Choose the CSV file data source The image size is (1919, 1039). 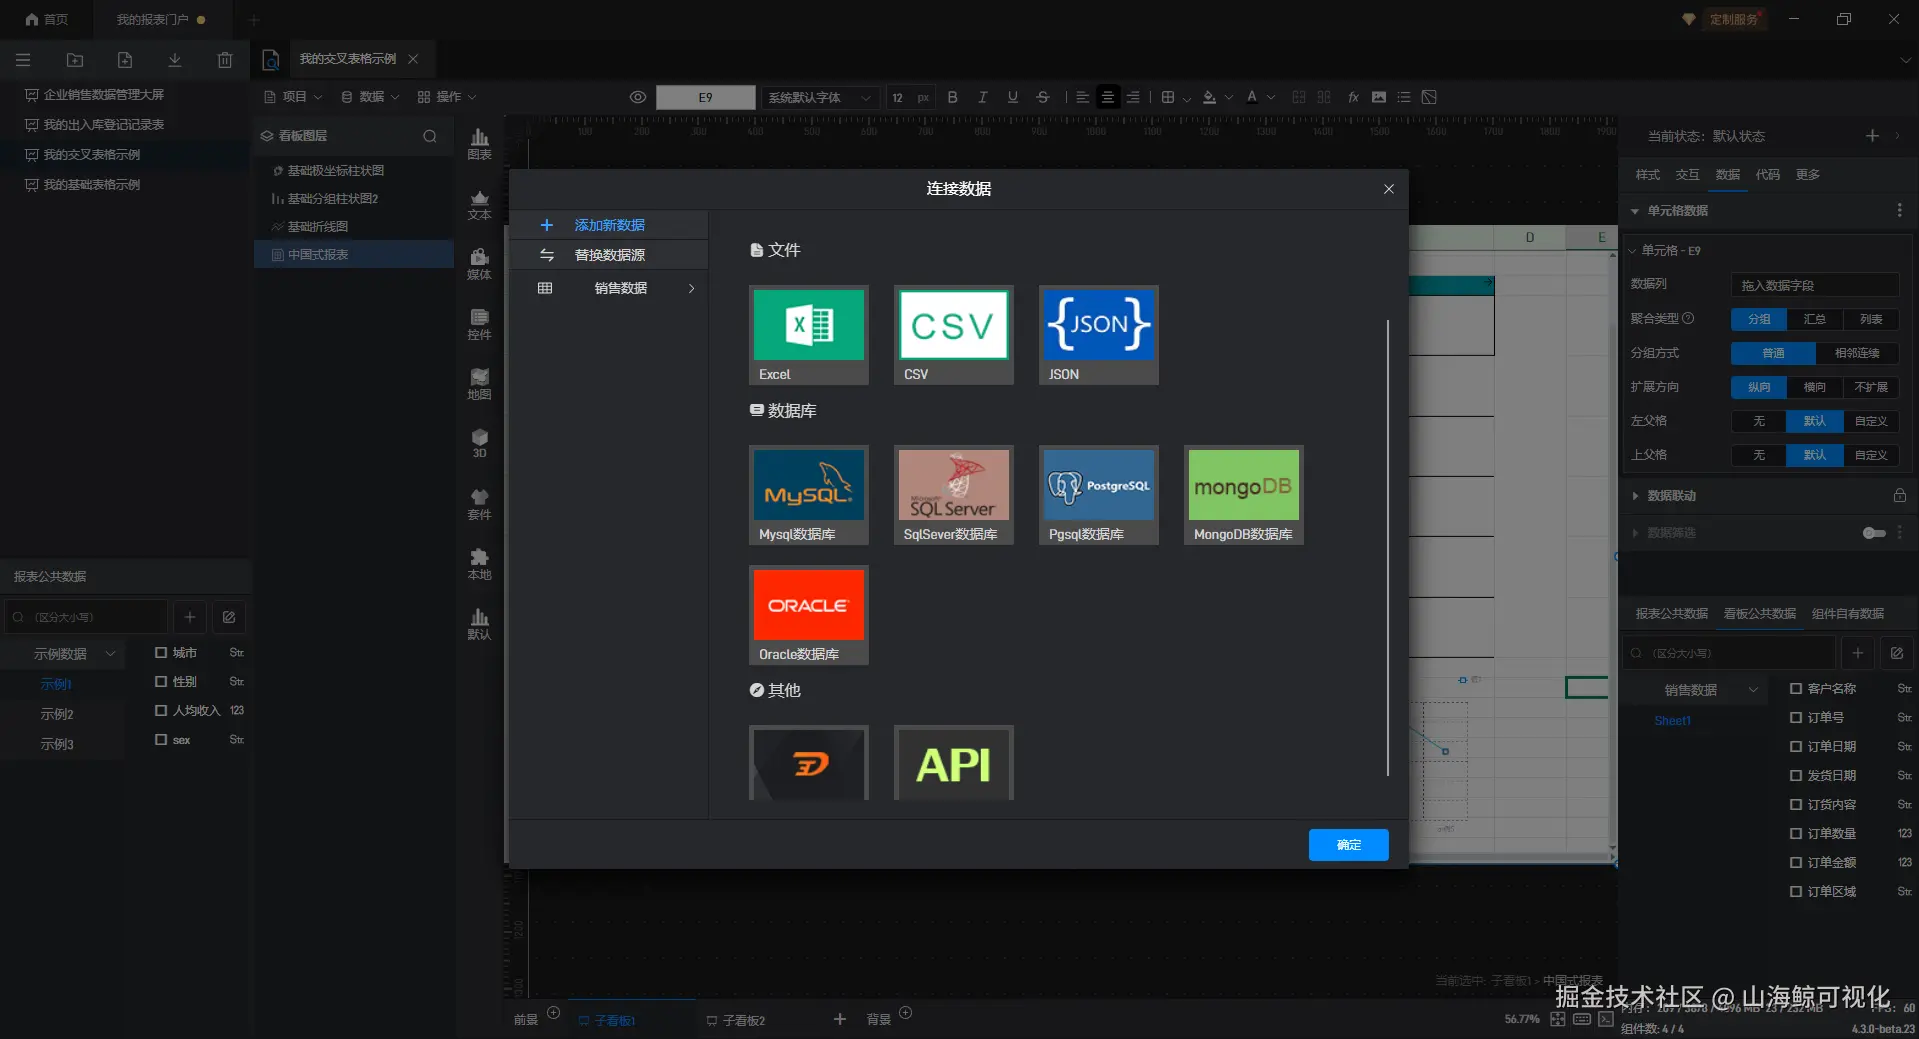(953, 335)
